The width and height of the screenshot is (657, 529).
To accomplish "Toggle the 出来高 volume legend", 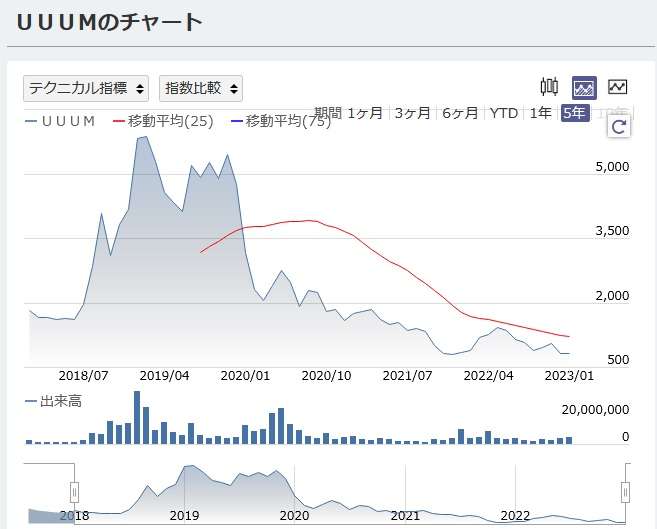I will coord(53,401).
